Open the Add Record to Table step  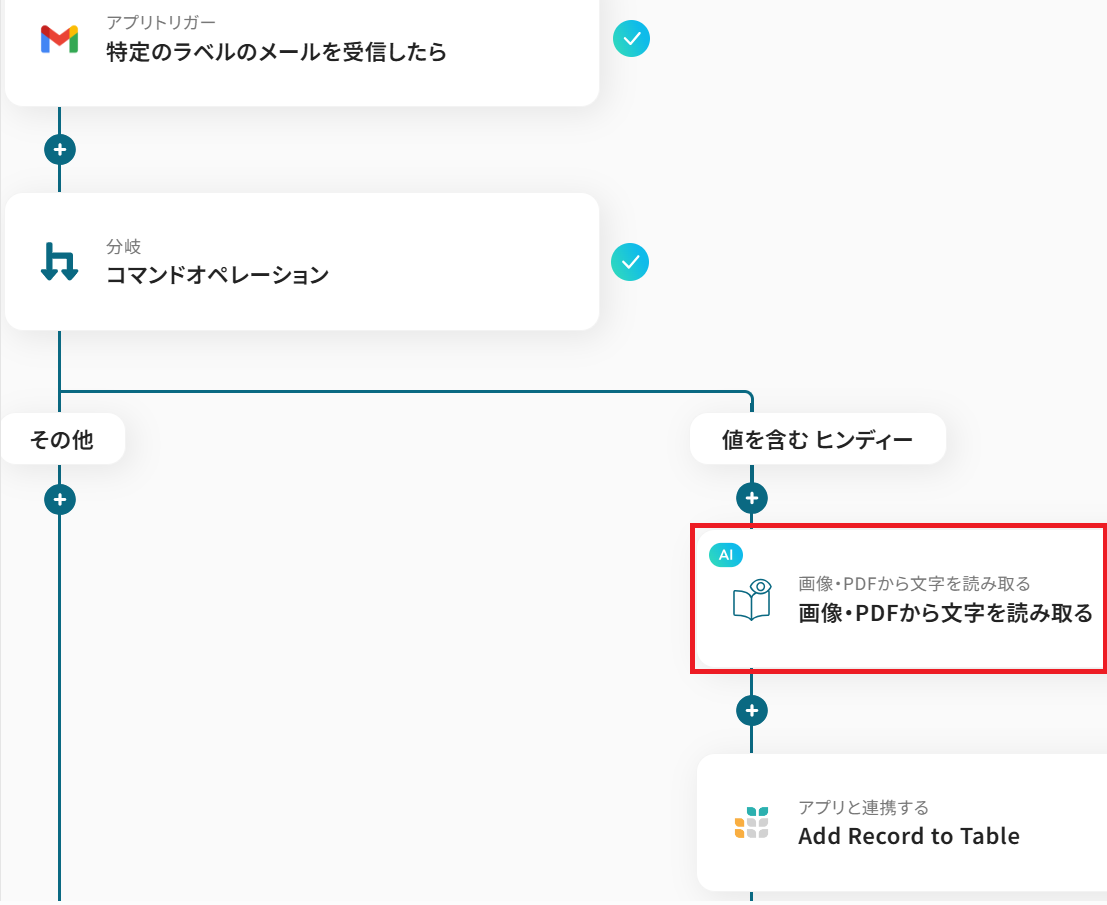click(x=908, y=836)
